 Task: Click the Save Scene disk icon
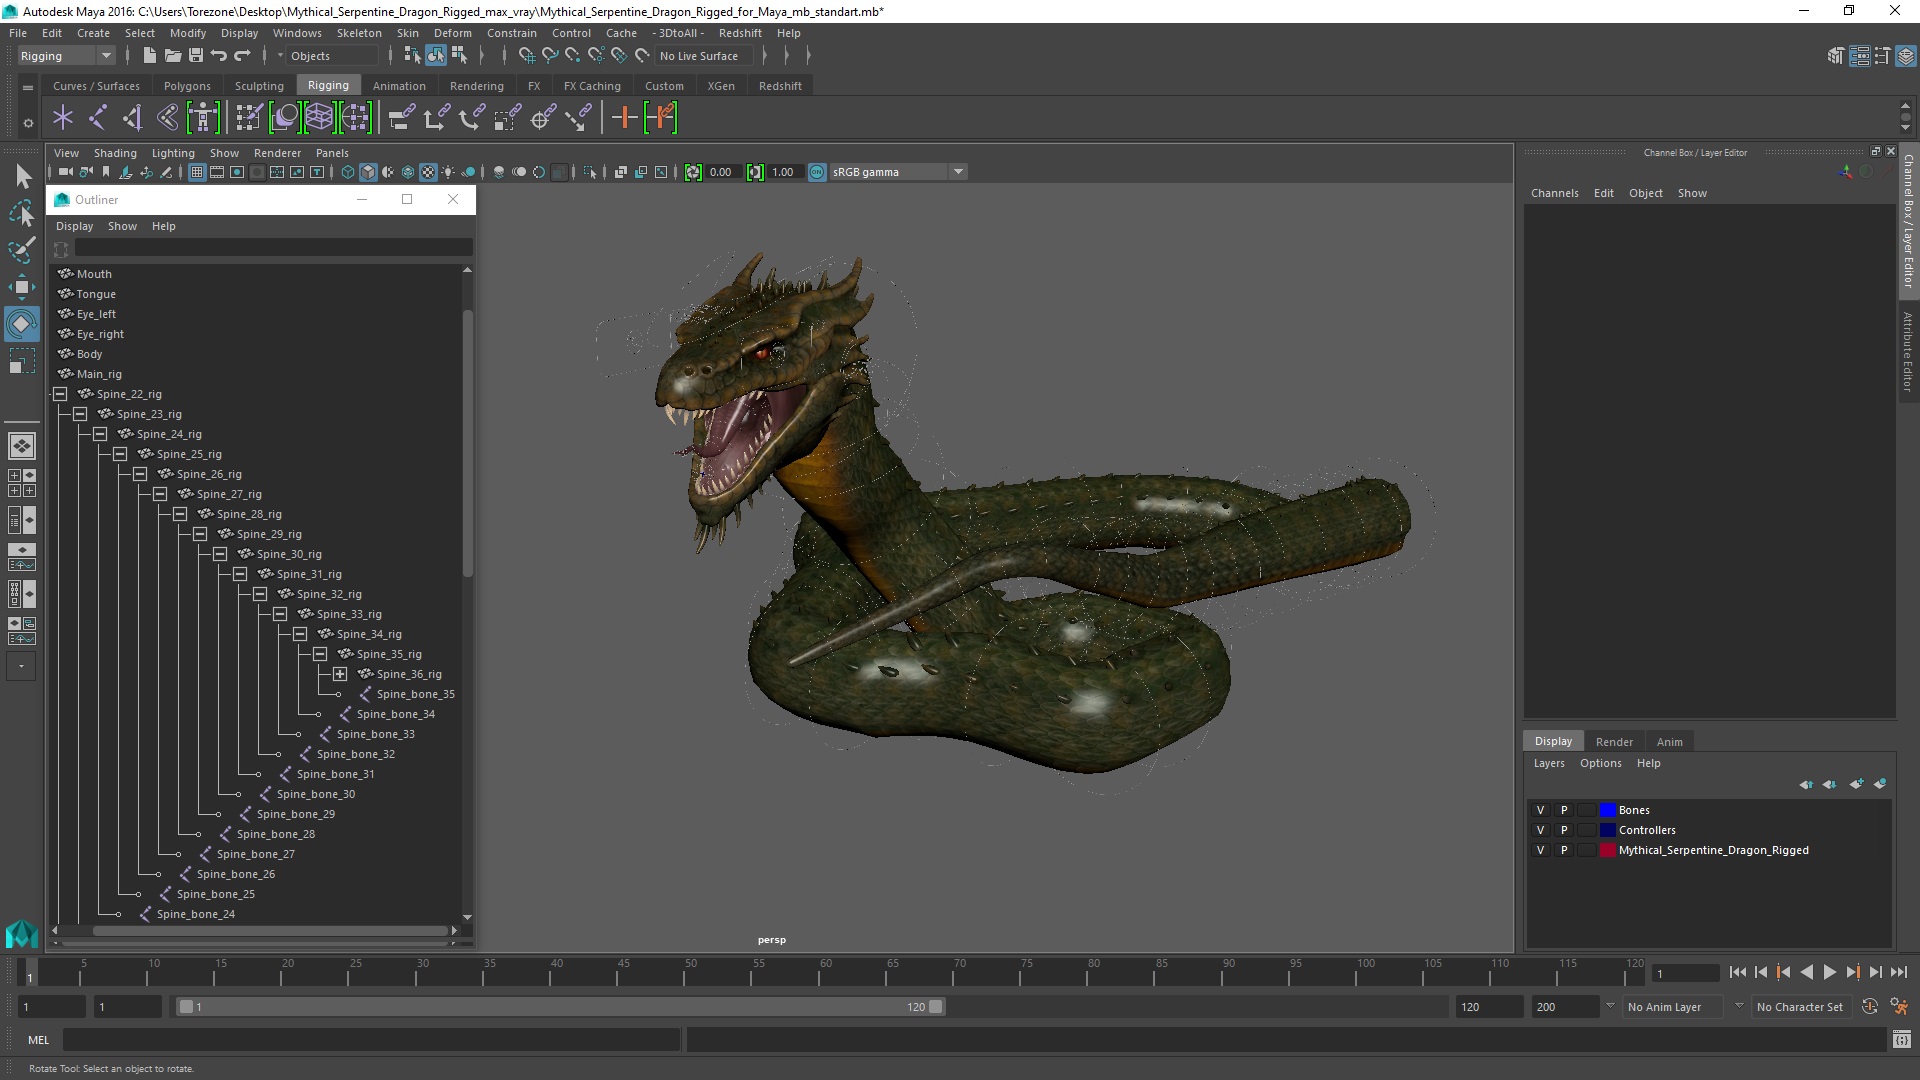point(196,56)
